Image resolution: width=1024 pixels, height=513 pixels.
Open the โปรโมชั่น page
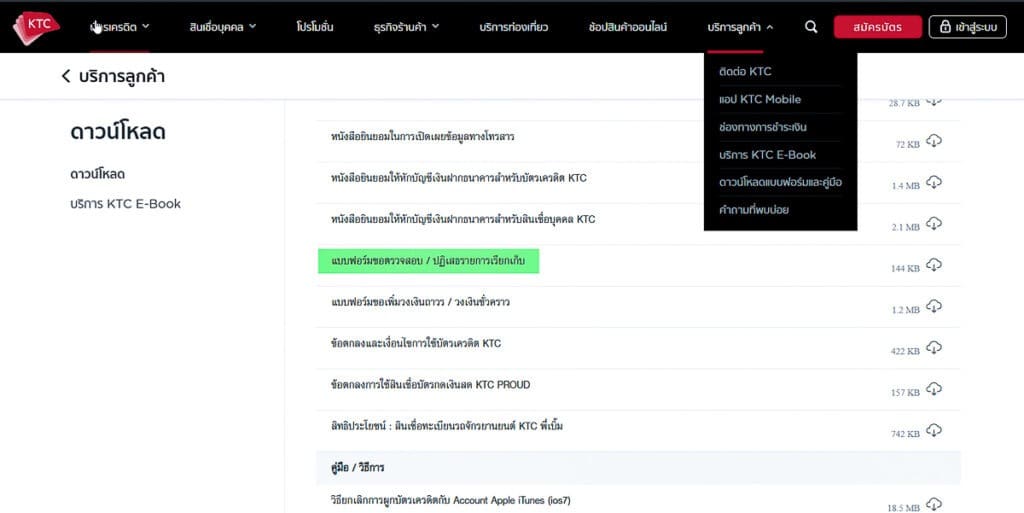coord(315,27)
